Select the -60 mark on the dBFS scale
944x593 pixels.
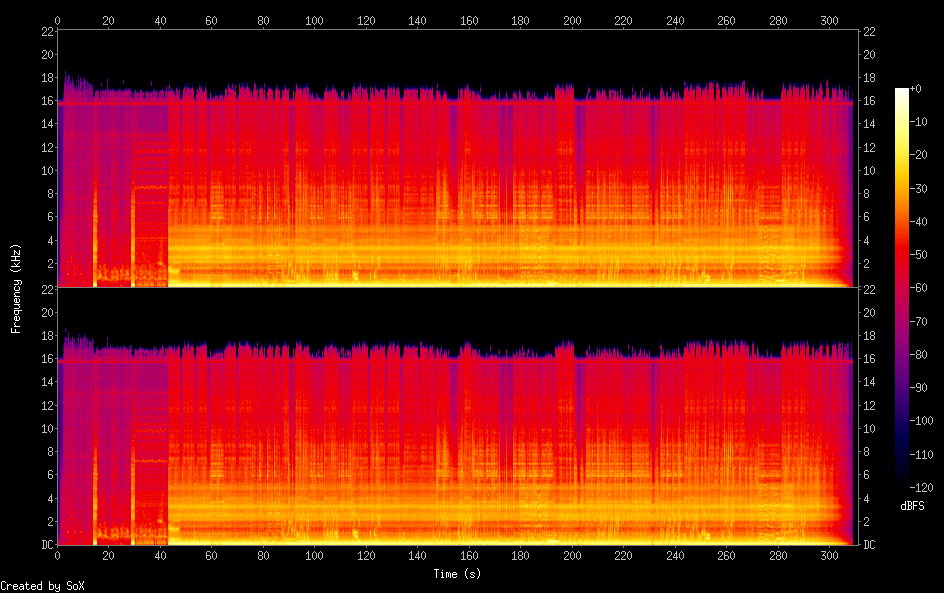pyautogui.click(x=925, y=288)
